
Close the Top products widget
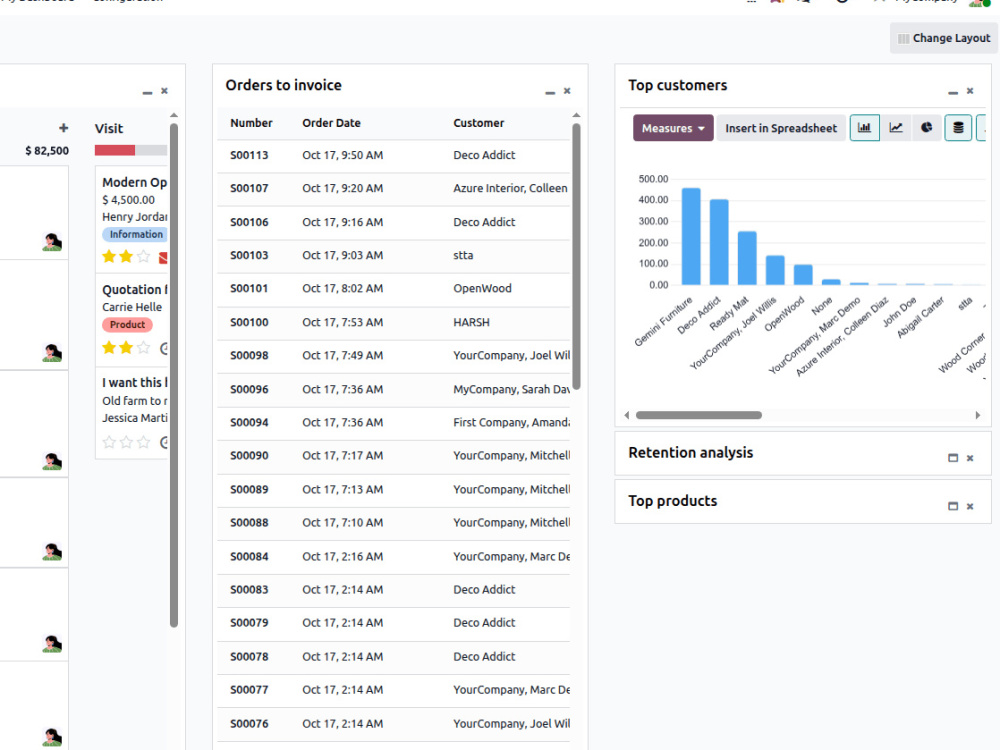click(970, 506)
